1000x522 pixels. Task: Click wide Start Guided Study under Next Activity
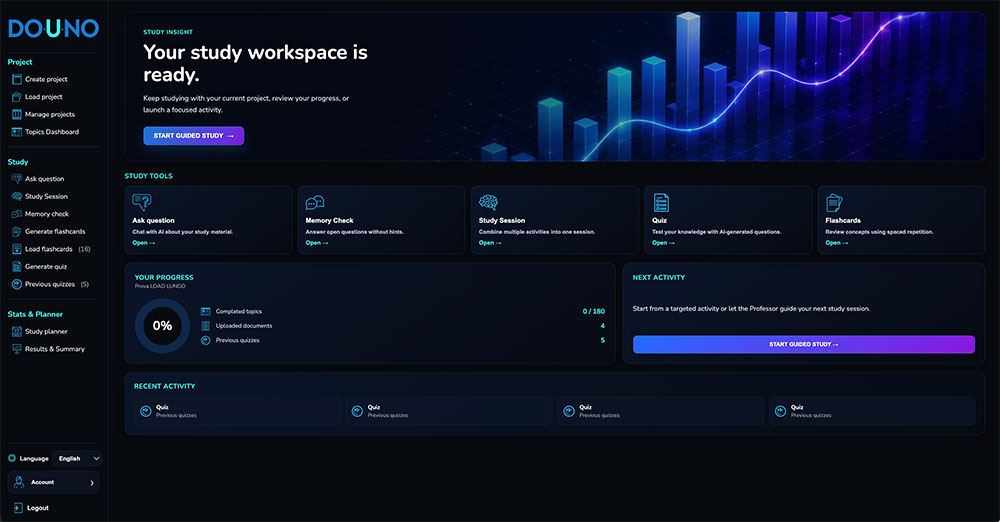point(804,345)
